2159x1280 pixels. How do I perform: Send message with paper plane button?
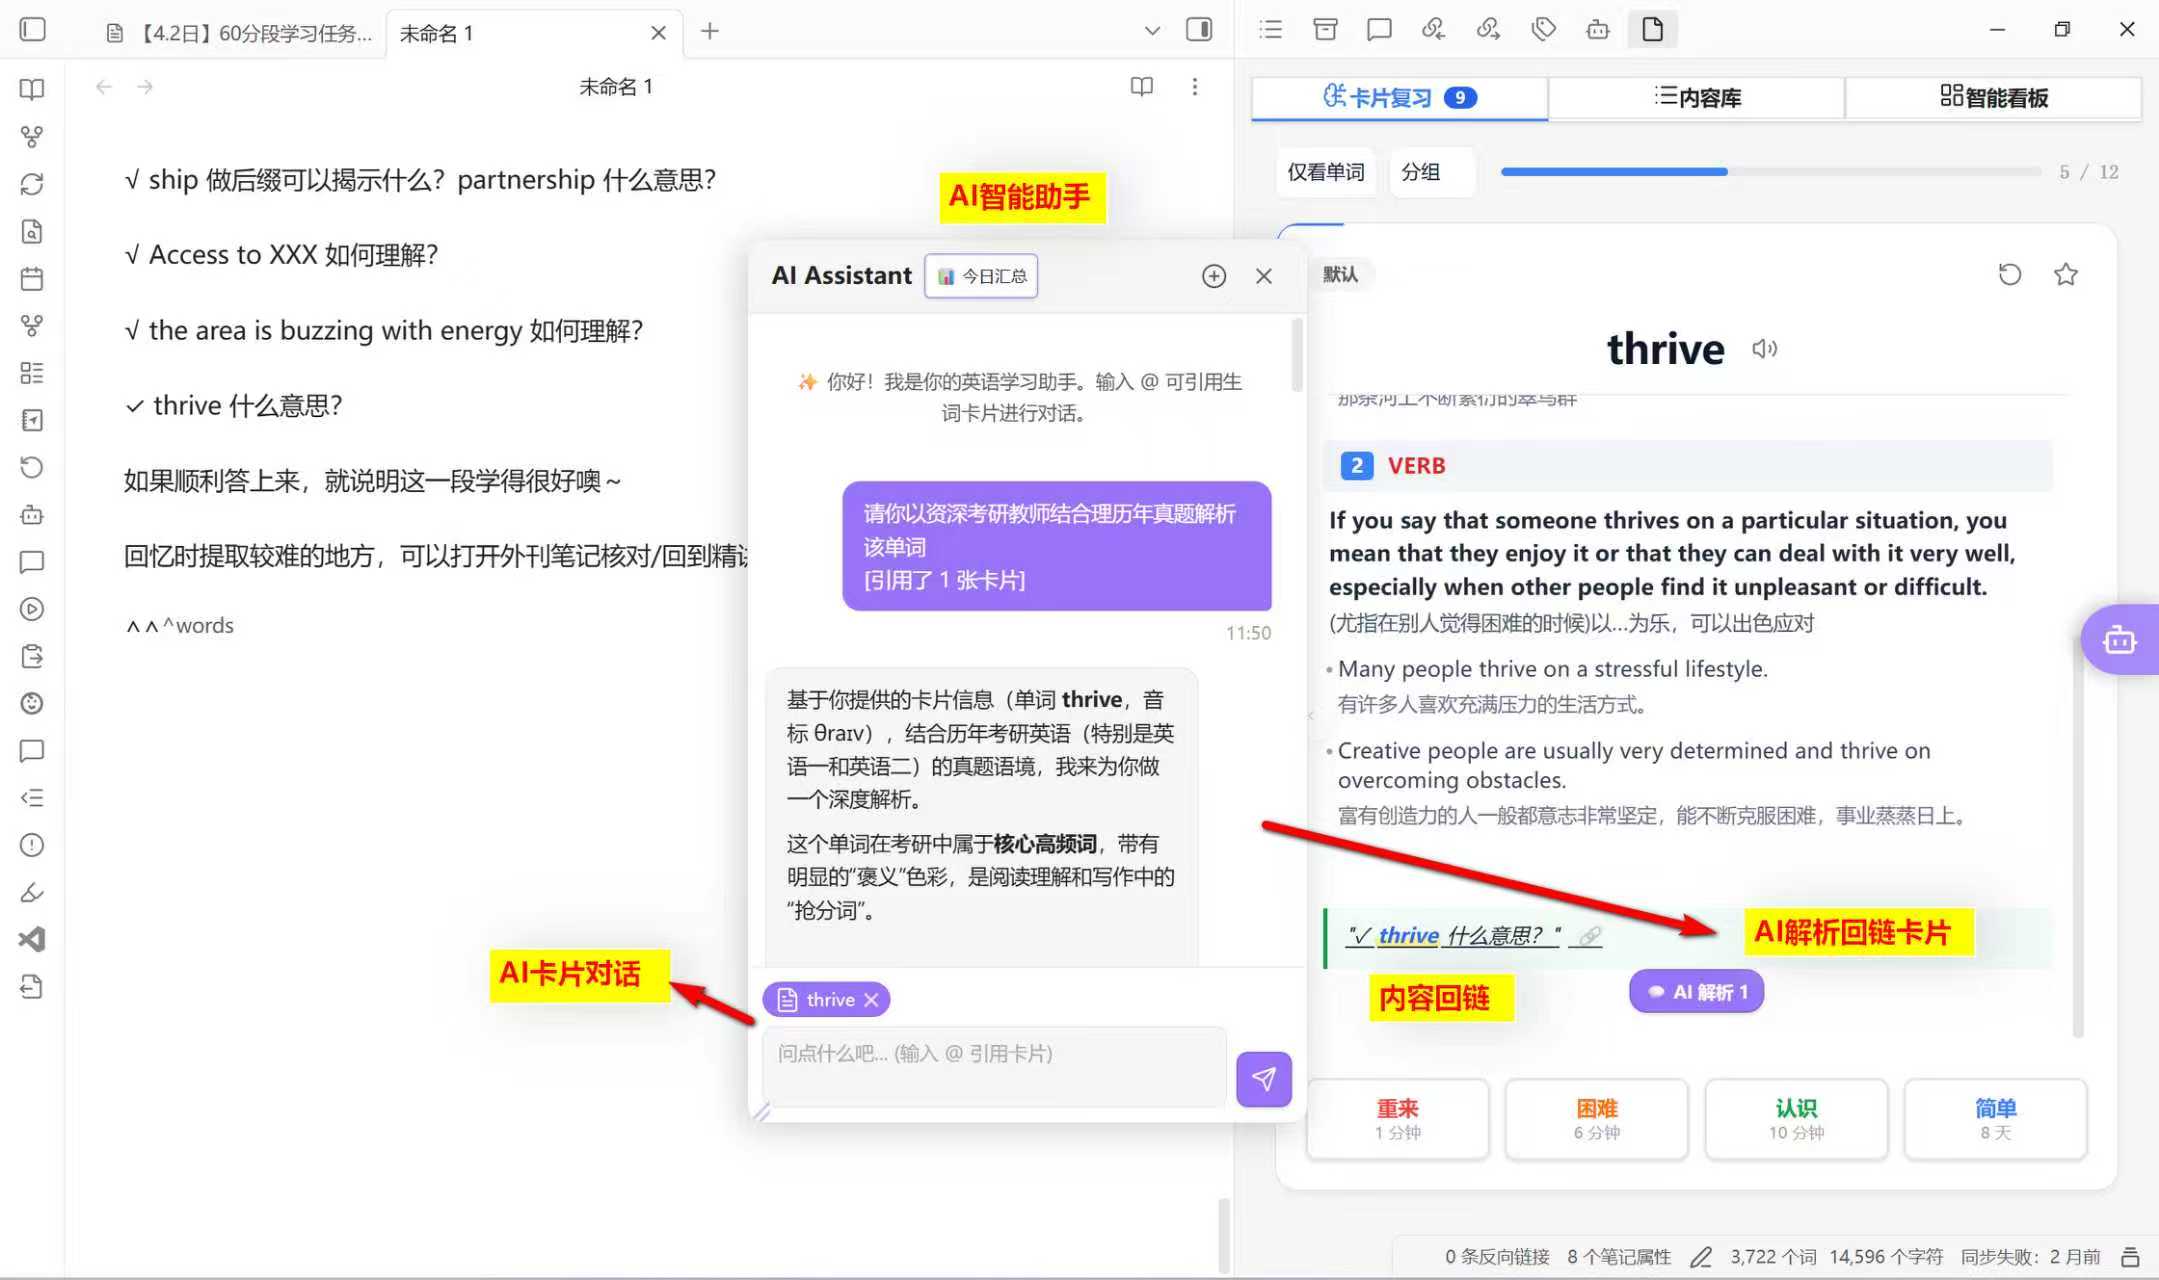coord(1263,1079)
